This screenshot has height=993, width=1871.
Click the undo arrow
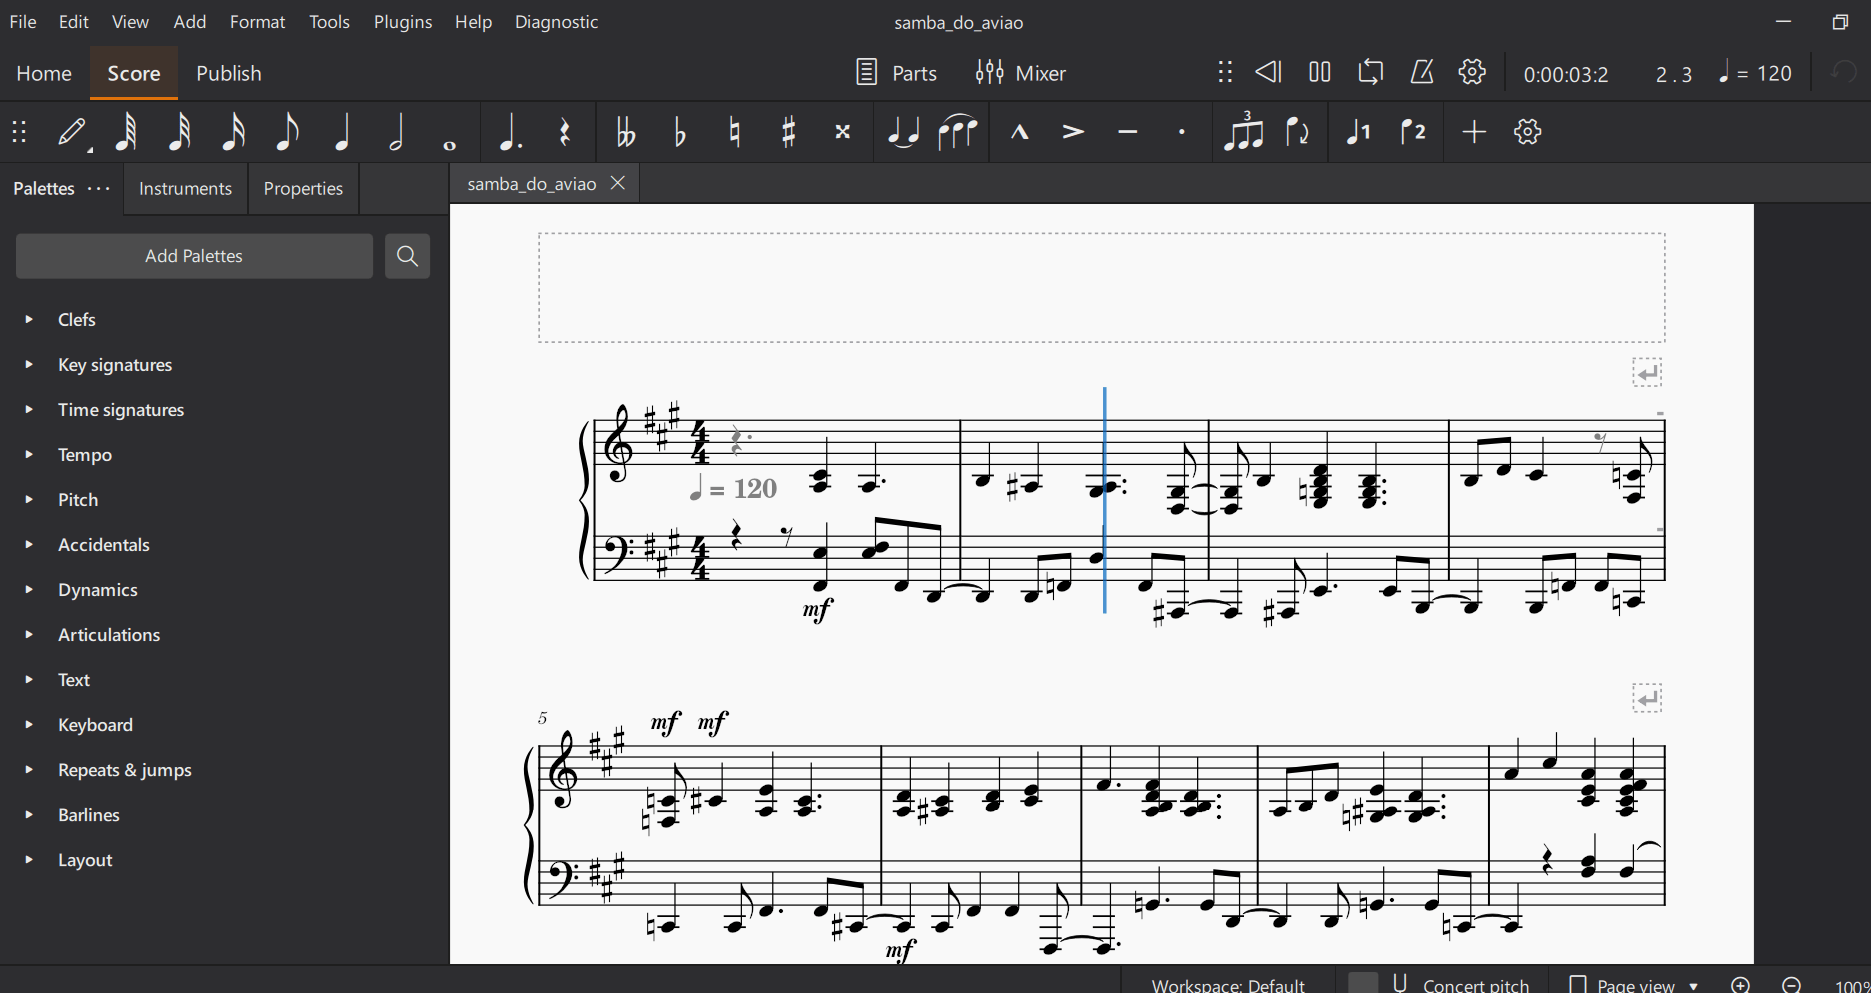(1844, 73)
